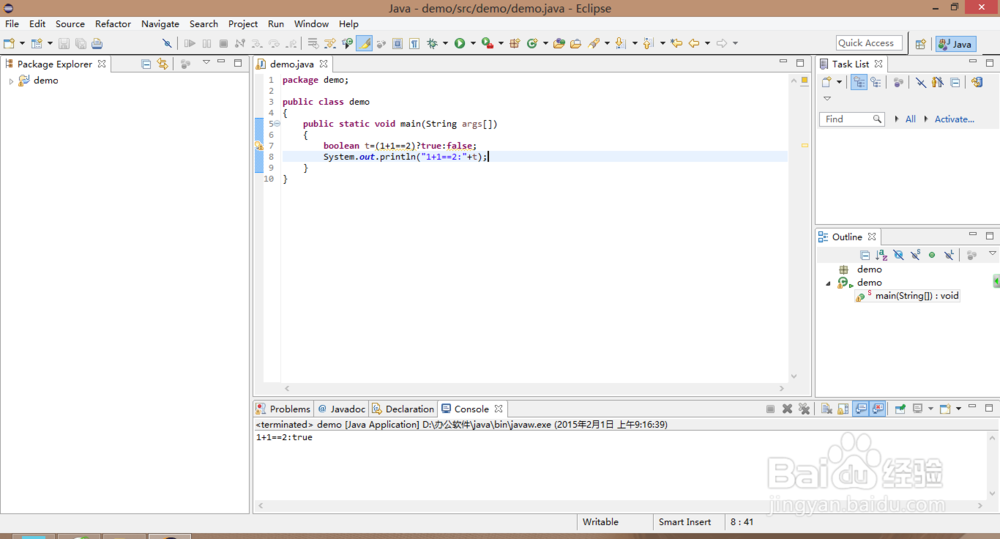Toggle Link with Editor in Package Explorer
The width and height of the screenshot is (1000, 539).
163,64
